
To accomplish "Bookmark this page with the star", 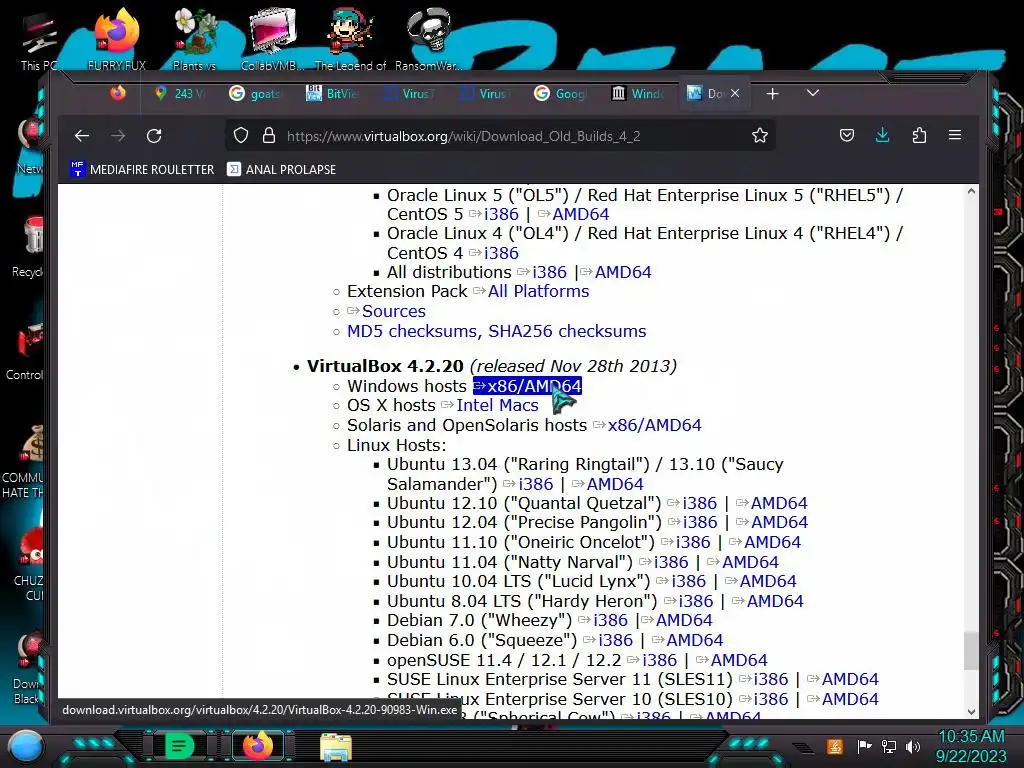I will [x=760, y=135].
